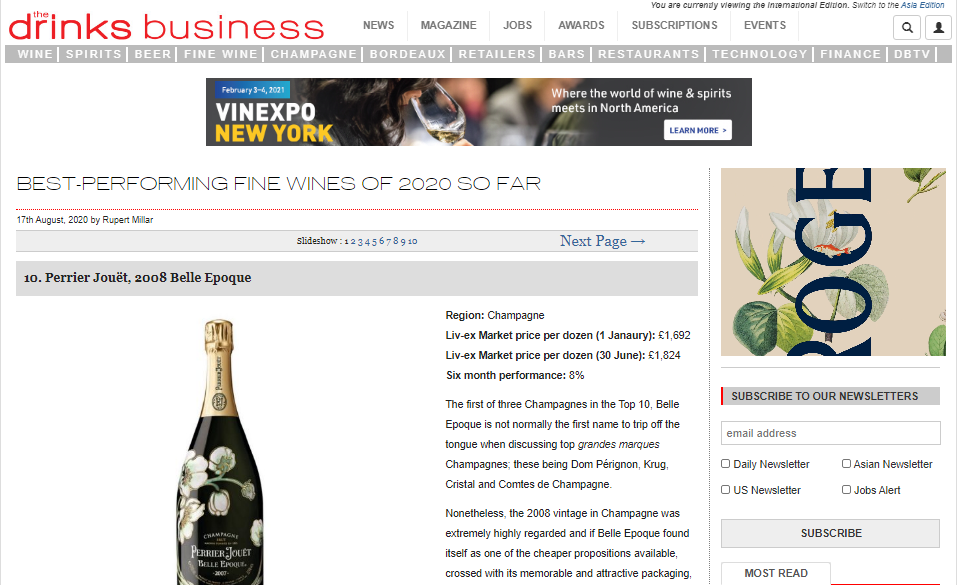Click the Perrier Jouët bottle image
957x585 pixels.
point(220,452)
